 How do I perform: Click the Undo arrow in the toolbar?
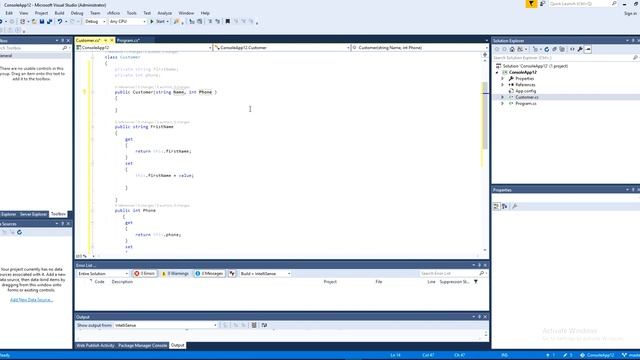click(60, 21)
